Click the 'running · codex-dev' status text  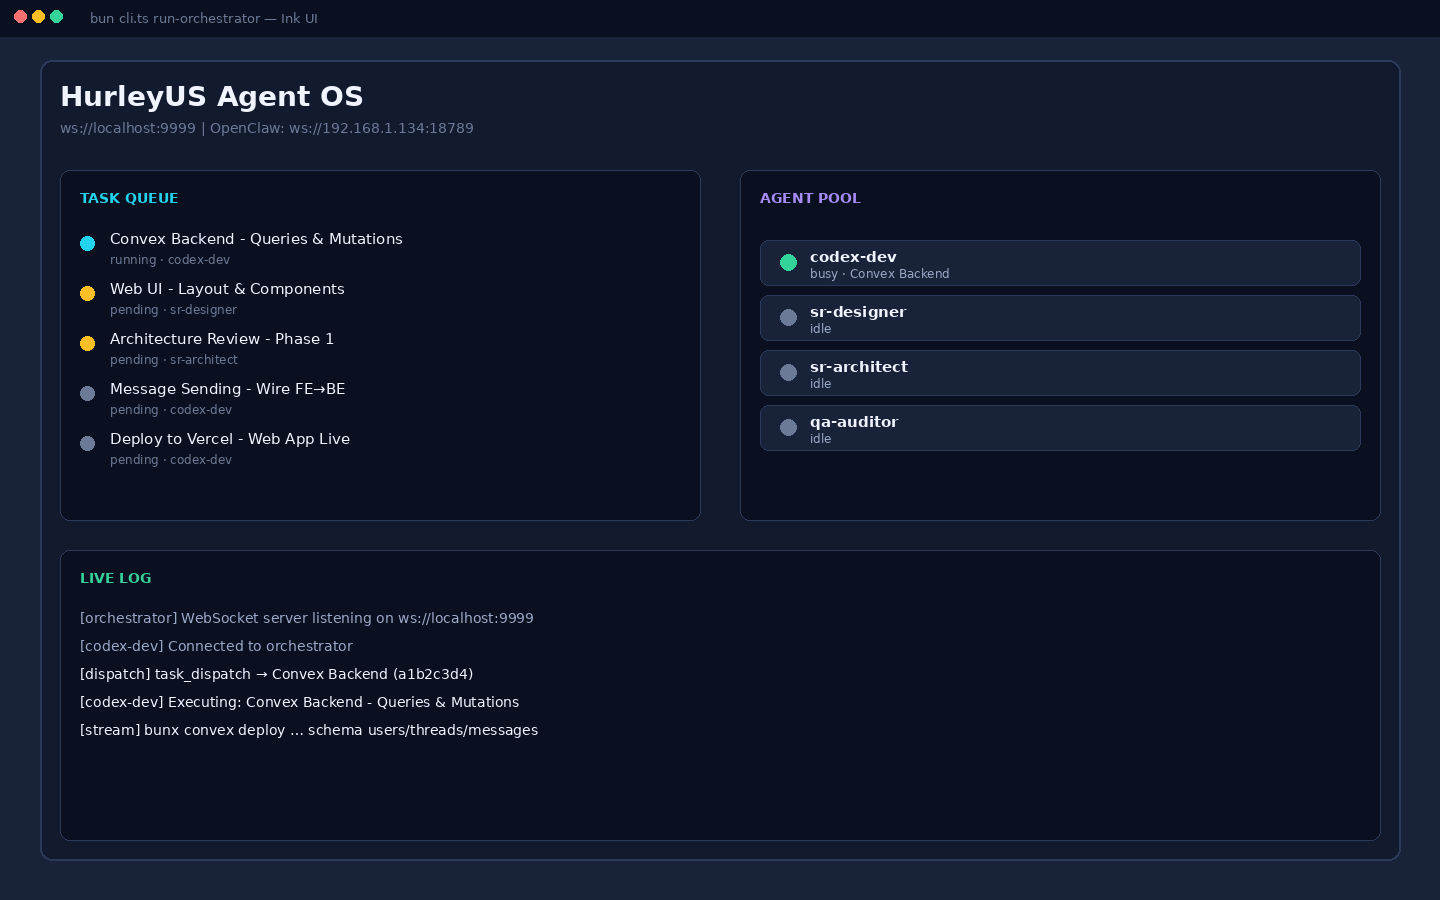(x=170, y=260)
